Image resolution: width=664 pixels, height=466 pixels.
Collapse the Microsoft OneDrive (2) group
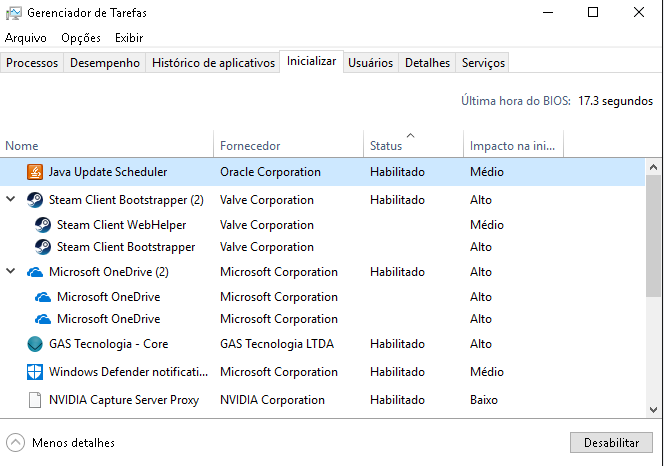pyautogui.click(x=11, y=271)
